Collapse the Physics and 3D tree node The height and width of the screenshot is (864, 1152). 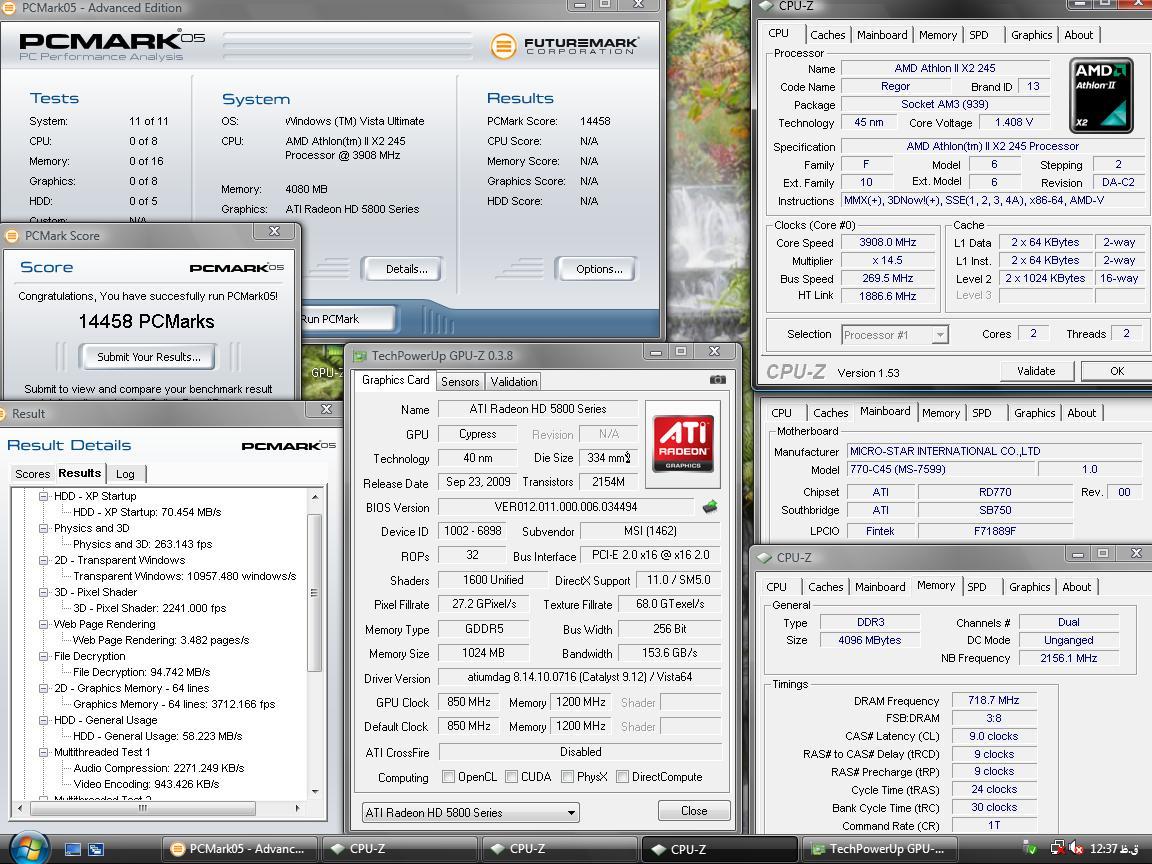click(43, 528)
